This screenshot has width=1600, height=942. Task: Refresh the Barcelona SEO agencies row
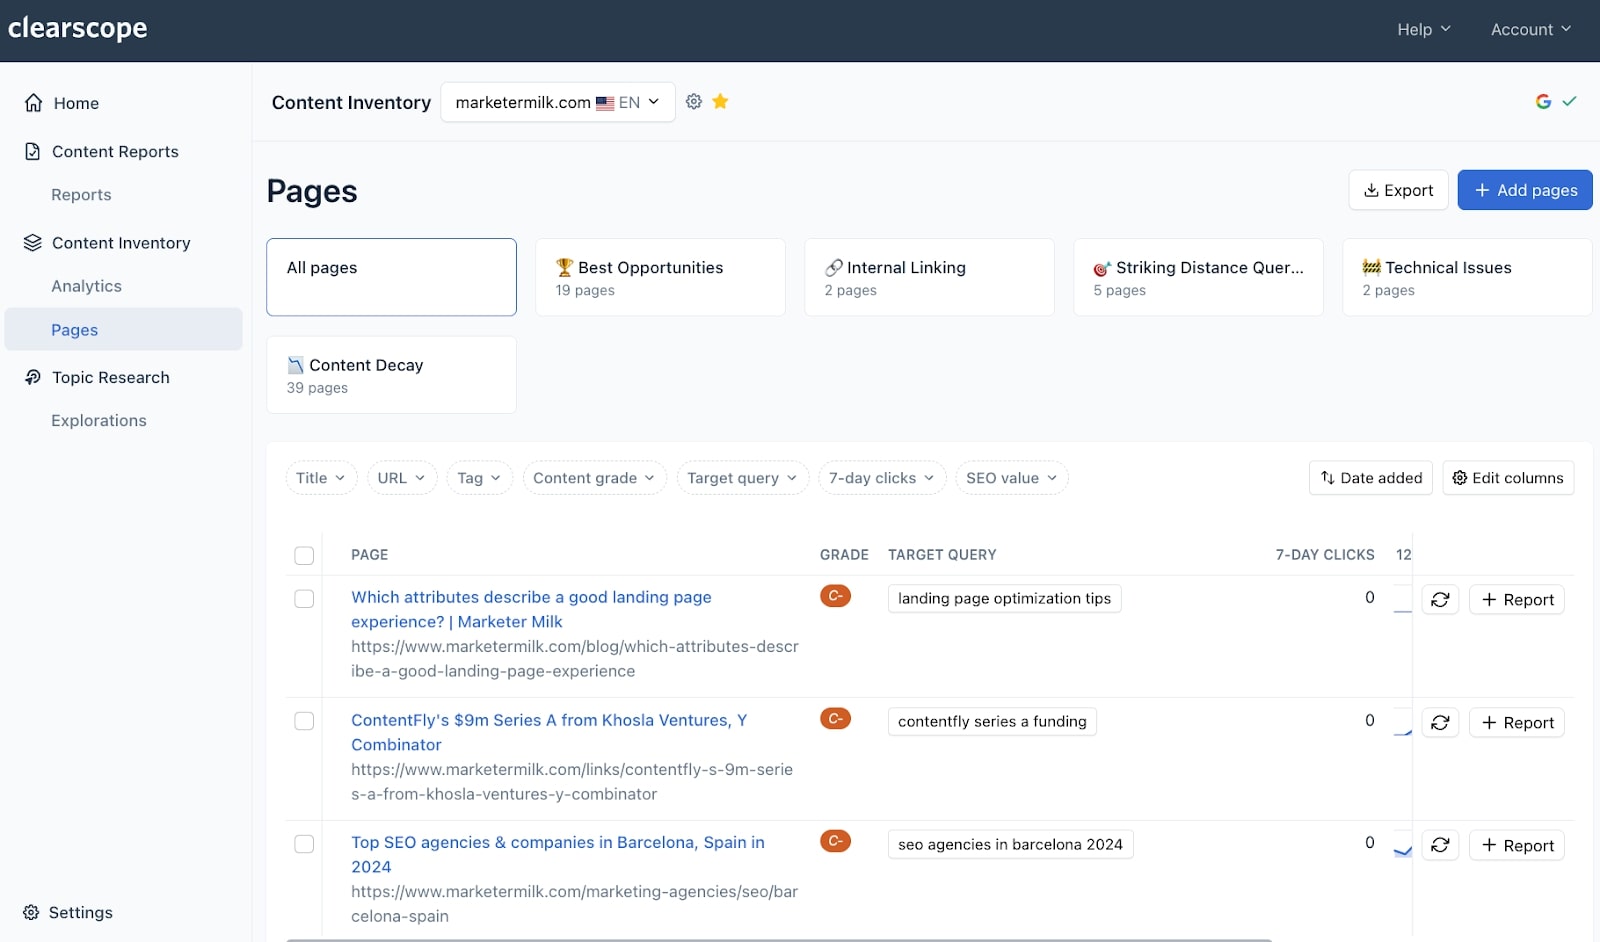(x=1440, y=846)
